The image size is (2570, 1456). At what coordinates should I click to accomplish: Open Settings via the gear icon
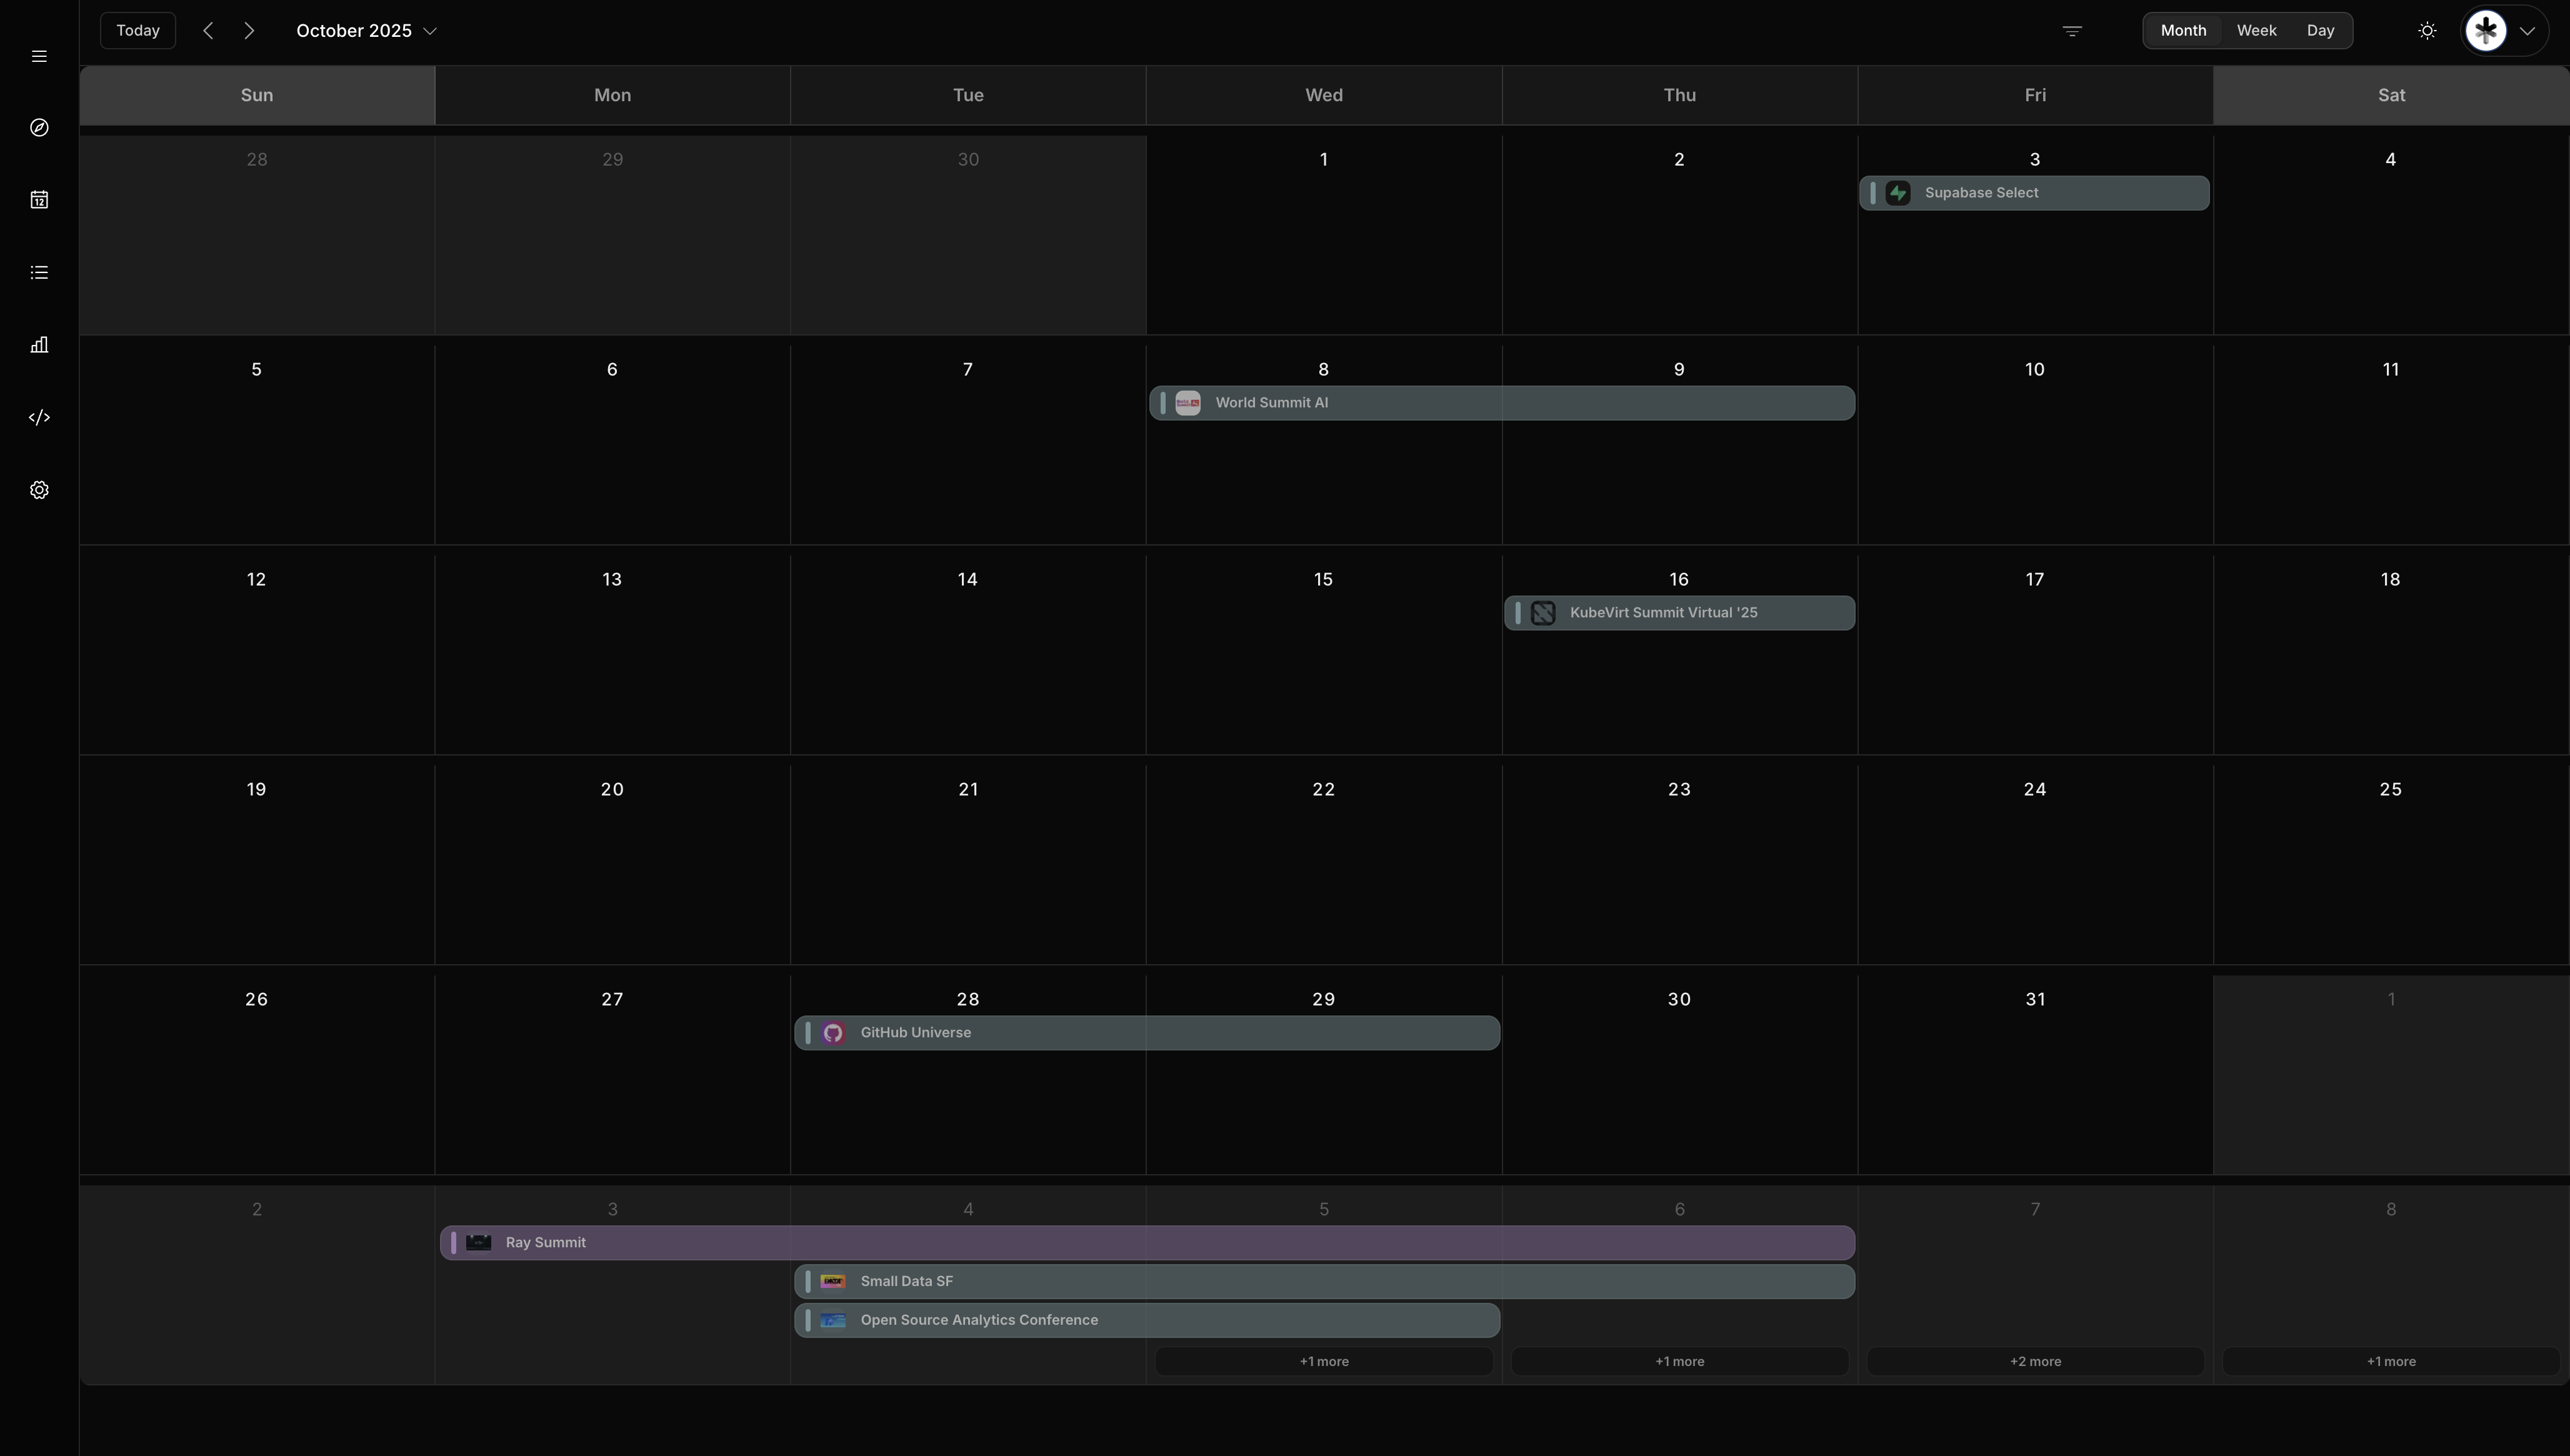pos(39,490)
